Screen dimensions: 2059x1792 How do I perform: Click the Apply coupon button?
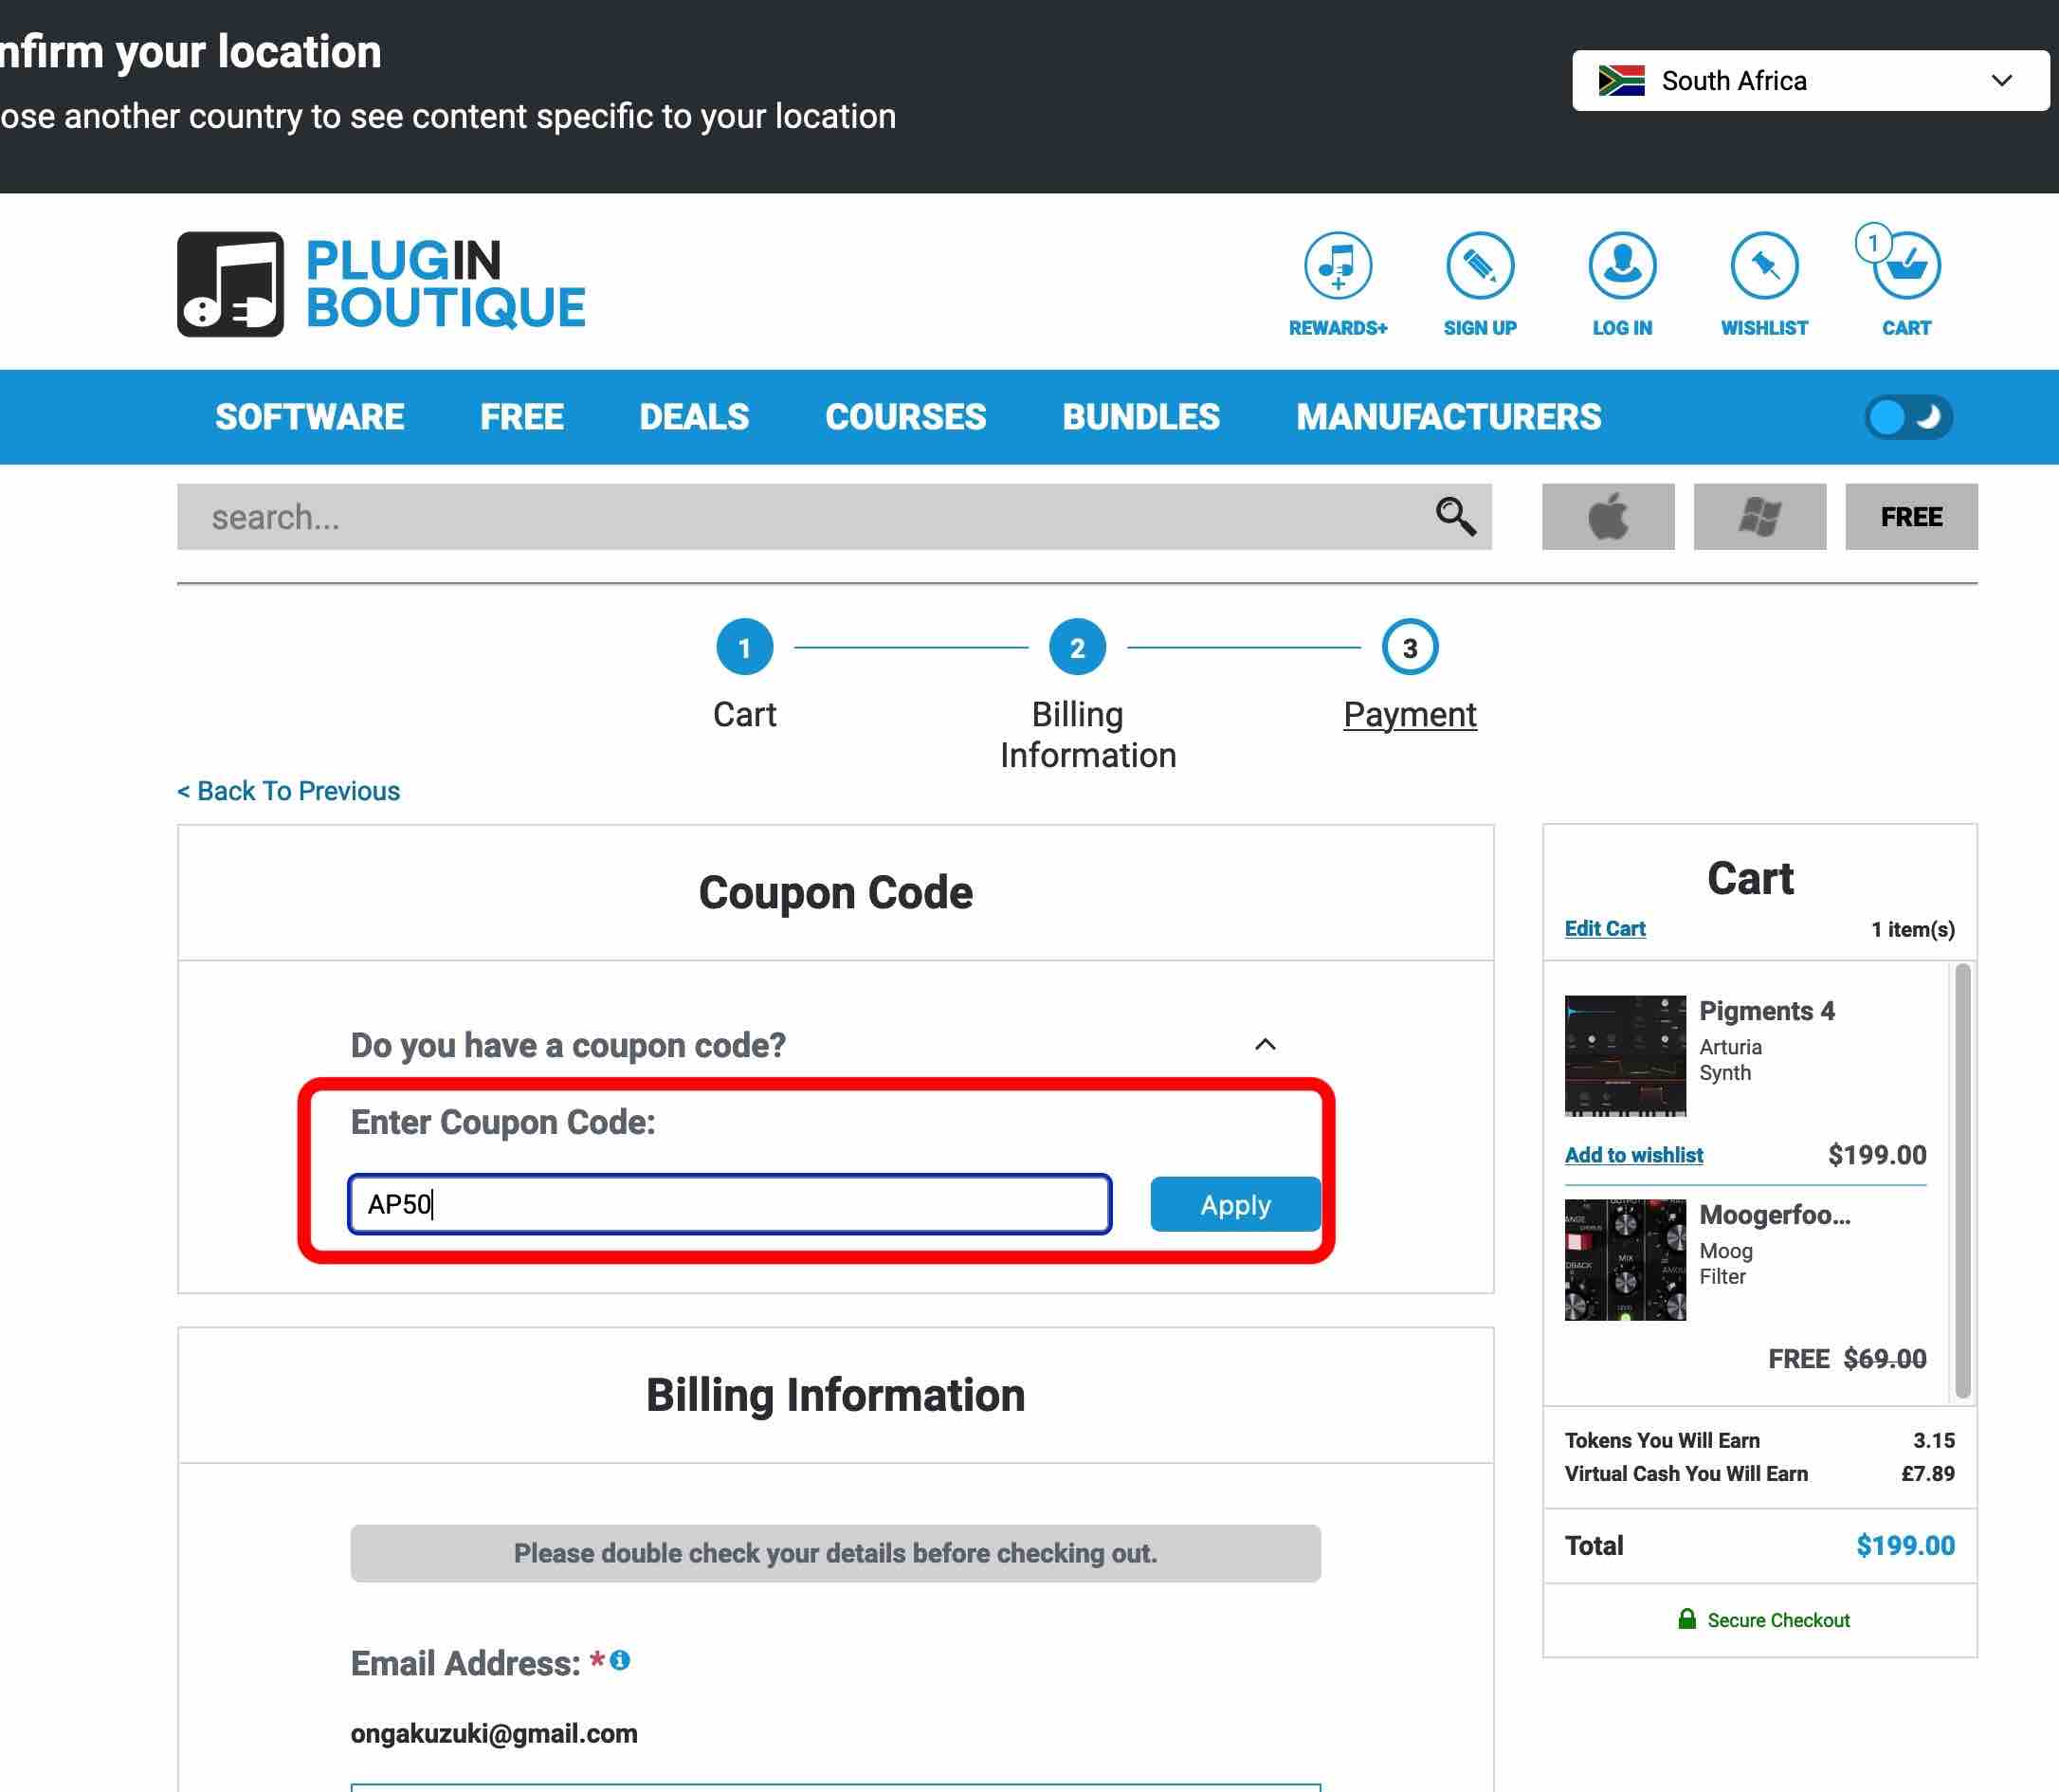pos(1234,1205)
